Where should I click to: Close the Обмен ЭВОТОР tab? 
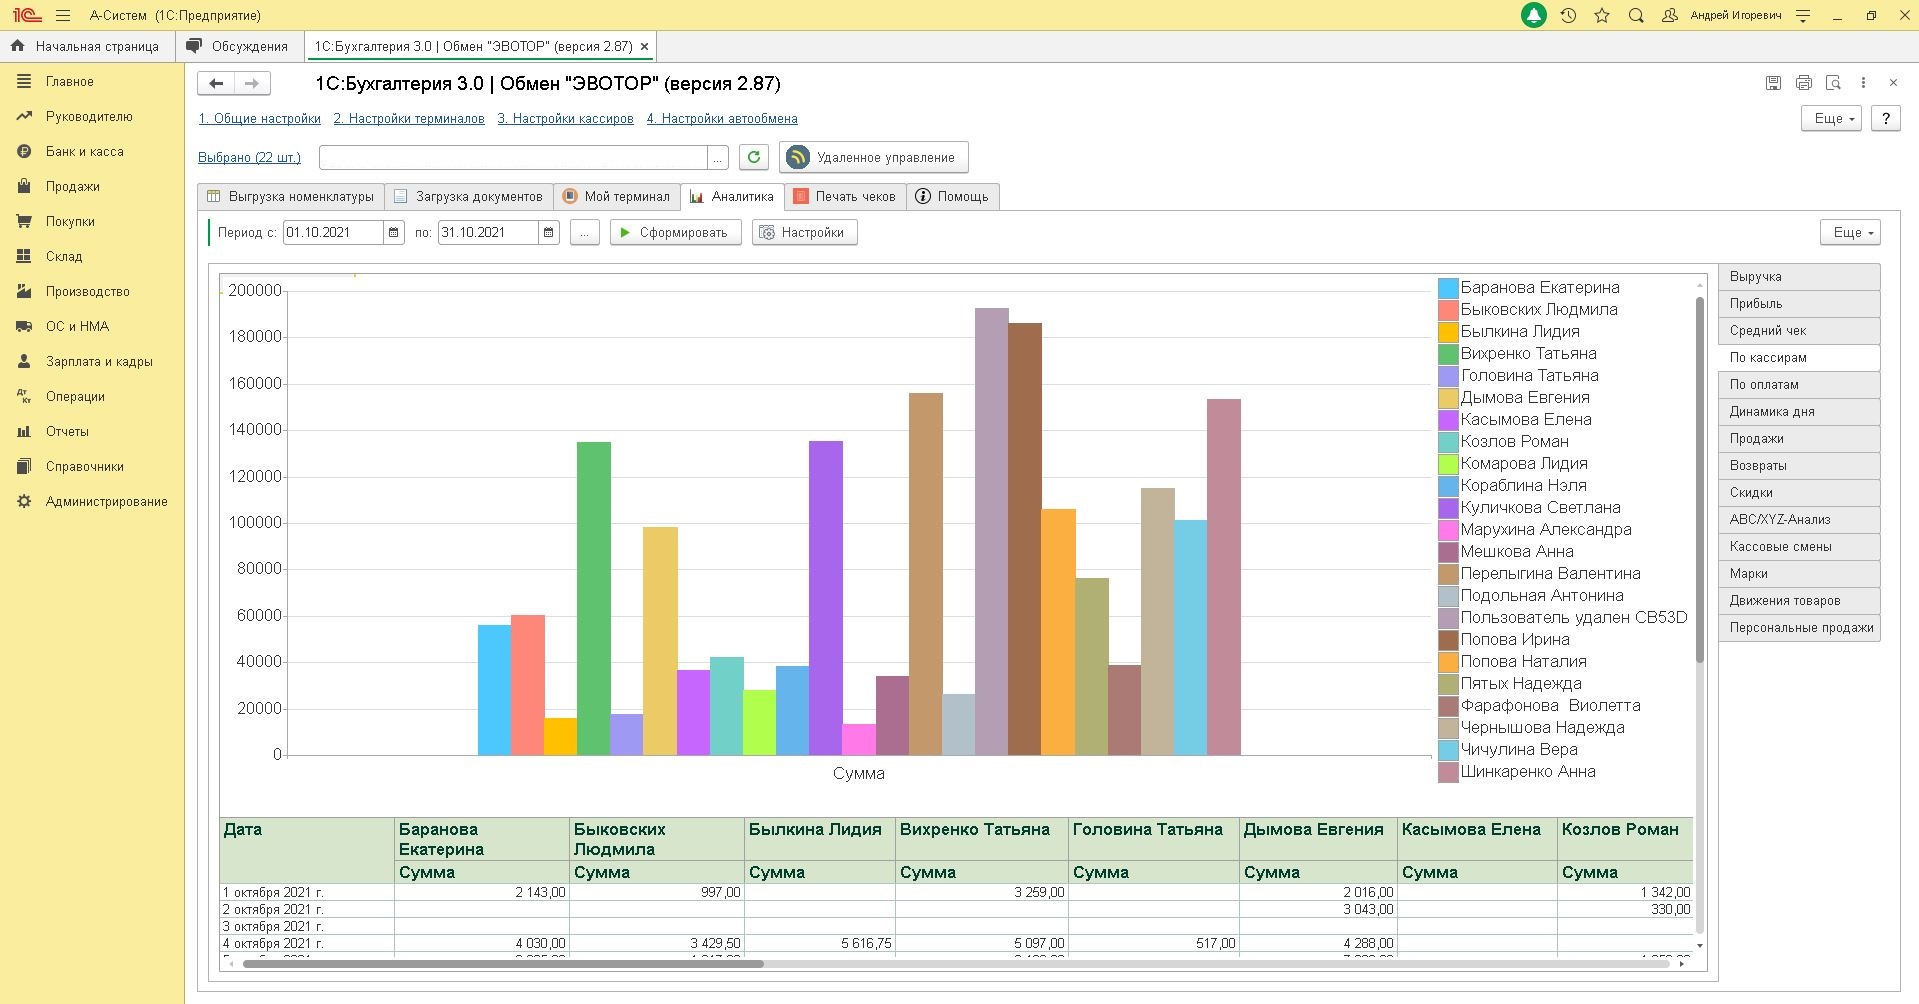(x=644, y=46)
